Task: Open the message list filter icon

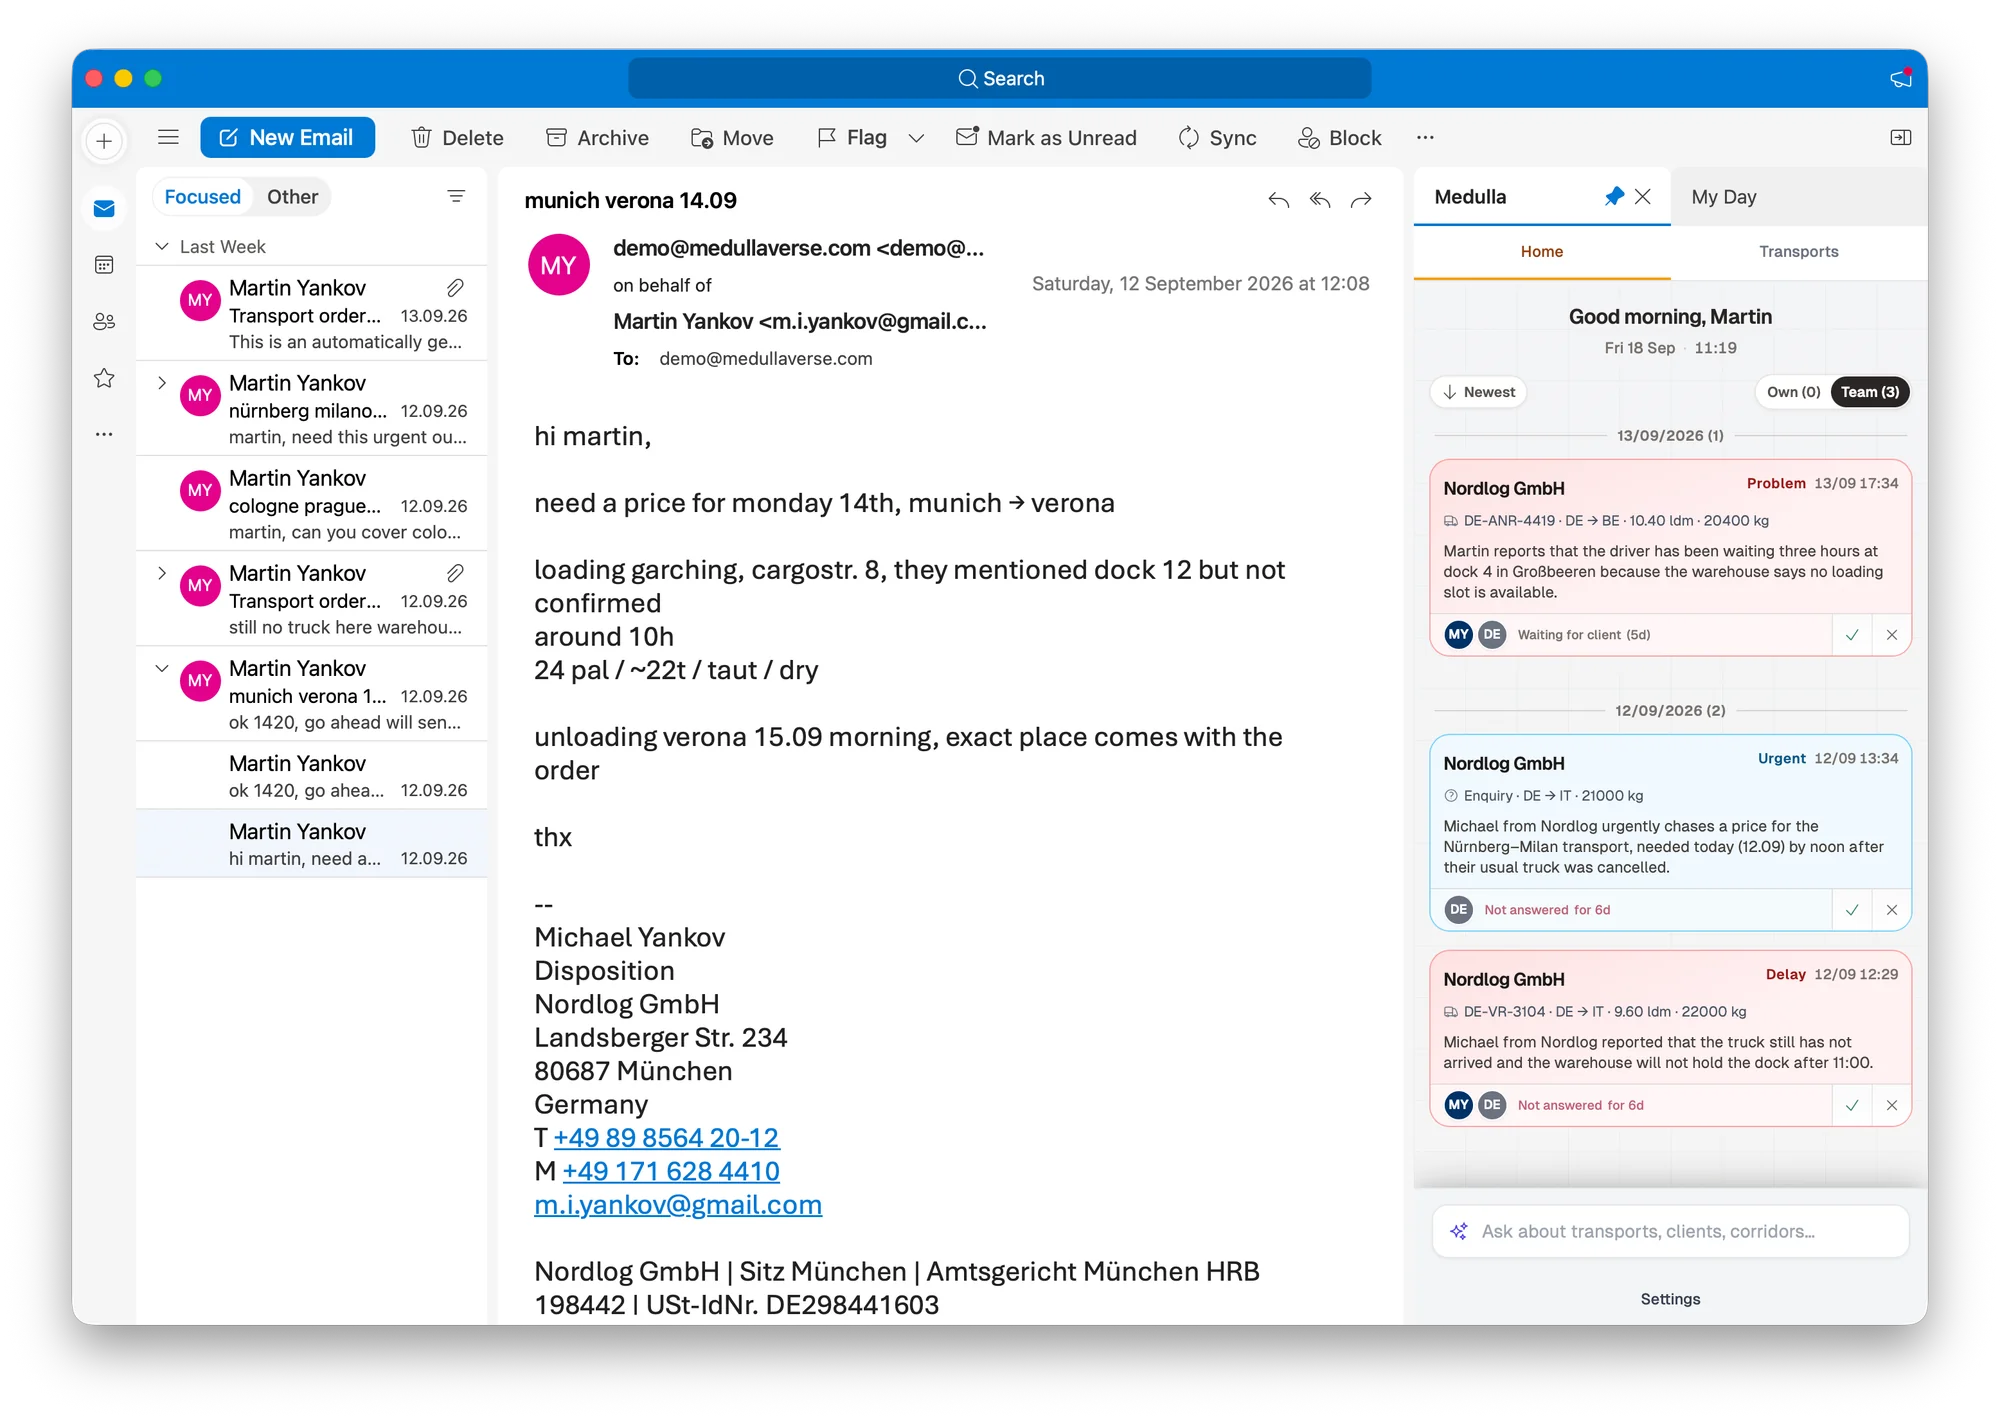Action: pyautogui.click(x=456, y=196)
